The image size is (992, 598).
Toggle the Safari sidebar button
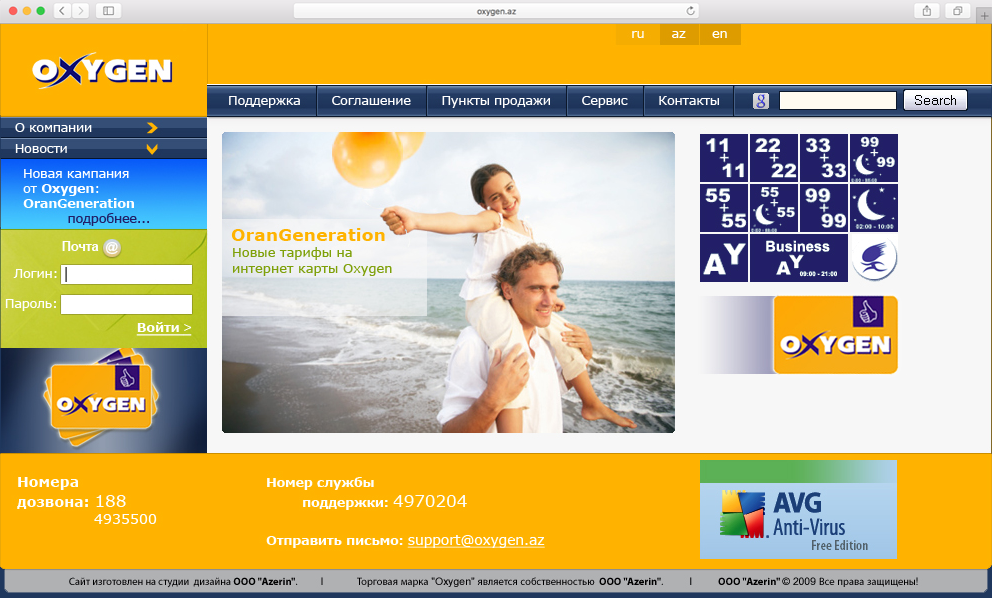click(108, 11)
